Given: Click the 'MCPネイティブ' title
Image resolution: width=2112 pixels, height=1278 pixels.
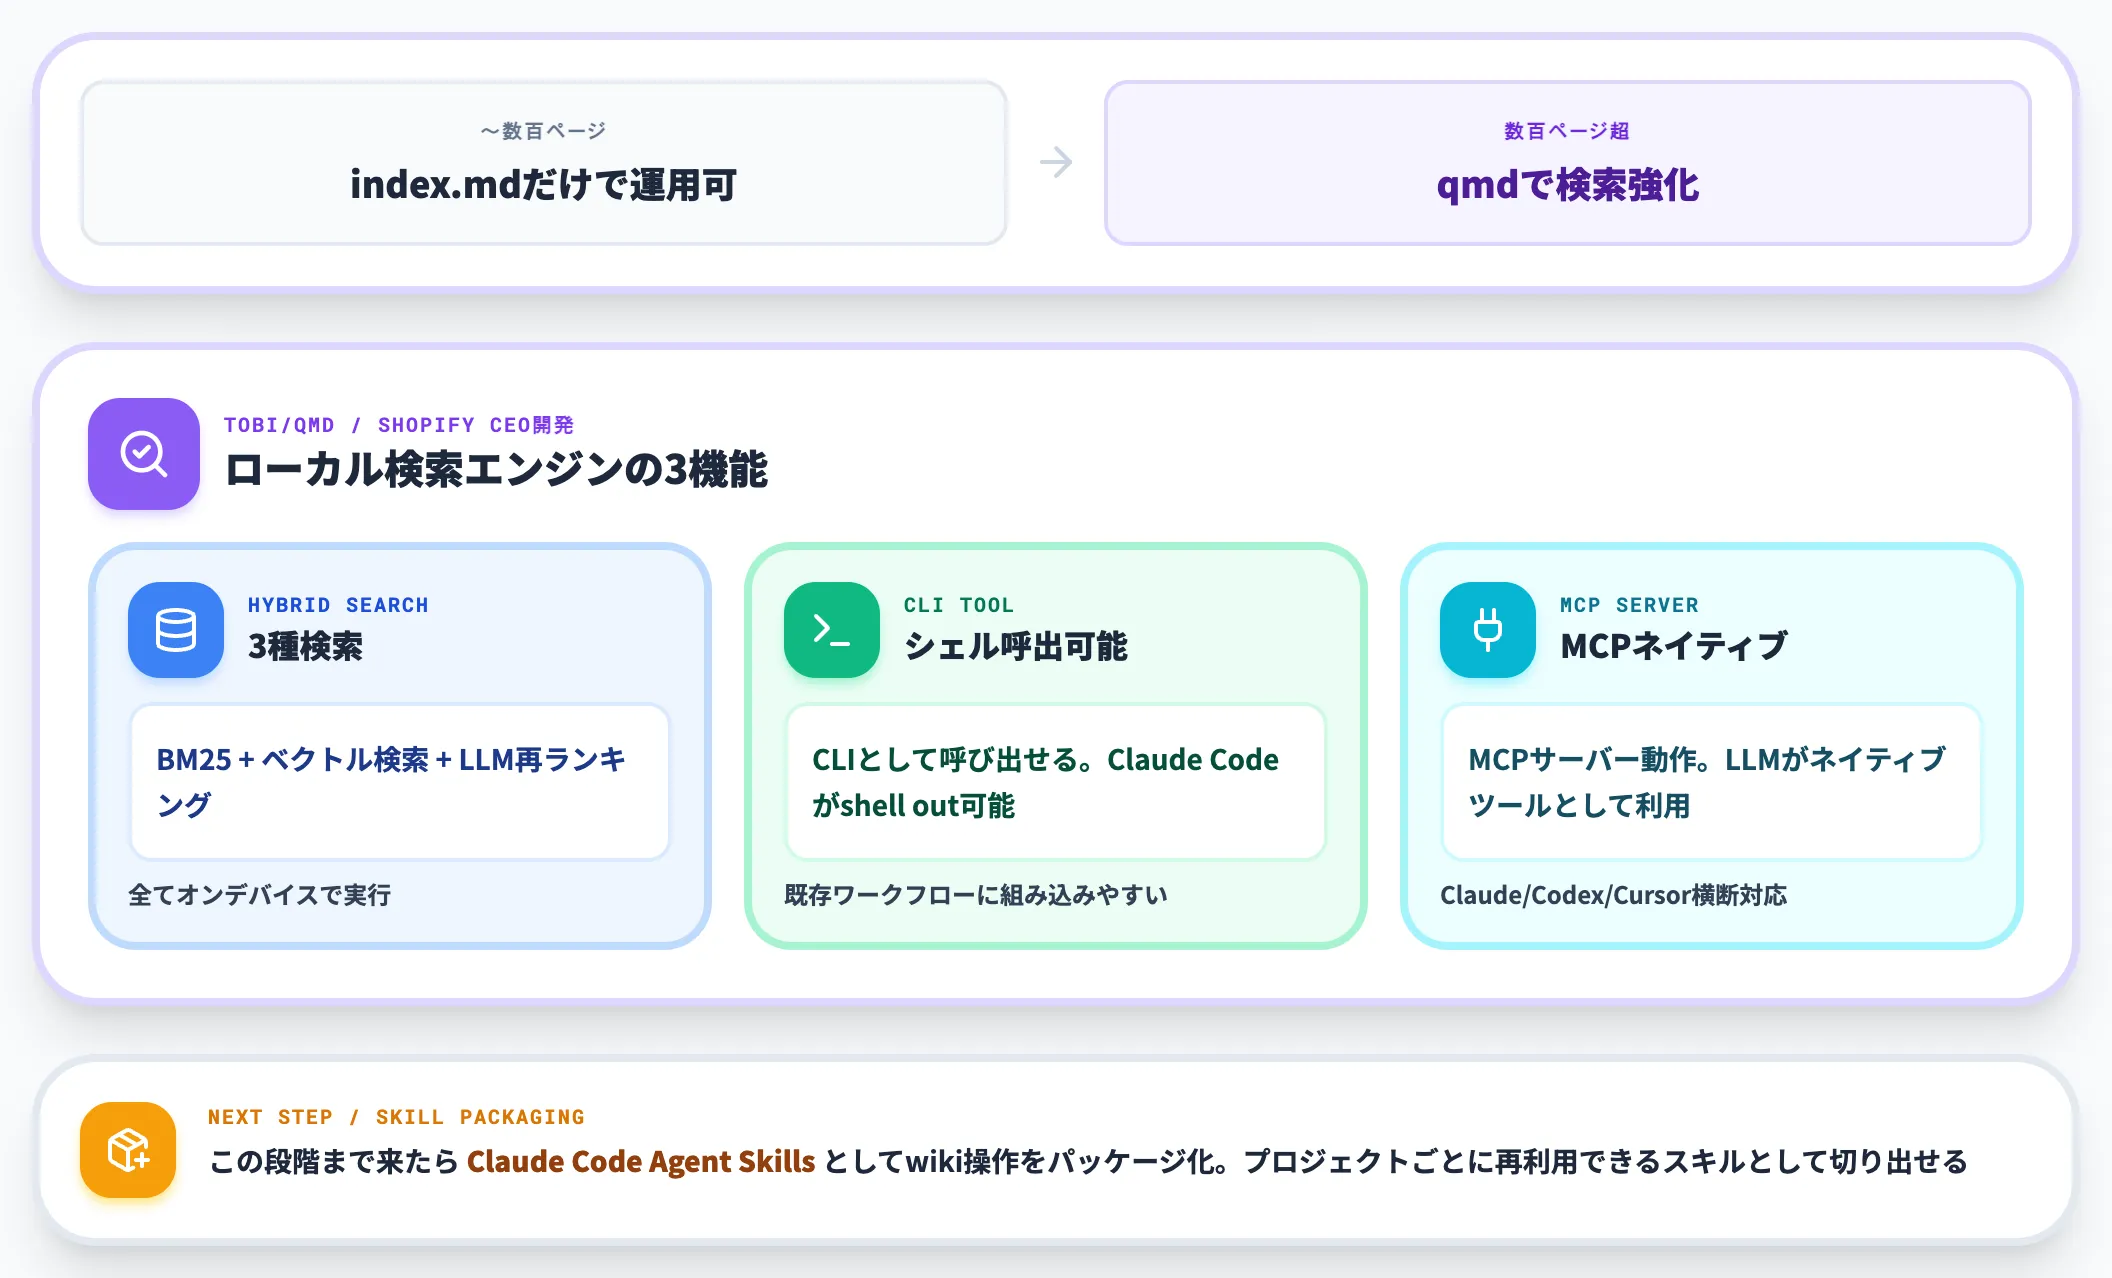Looking at the screenshot, I should tap(1674, 647).
